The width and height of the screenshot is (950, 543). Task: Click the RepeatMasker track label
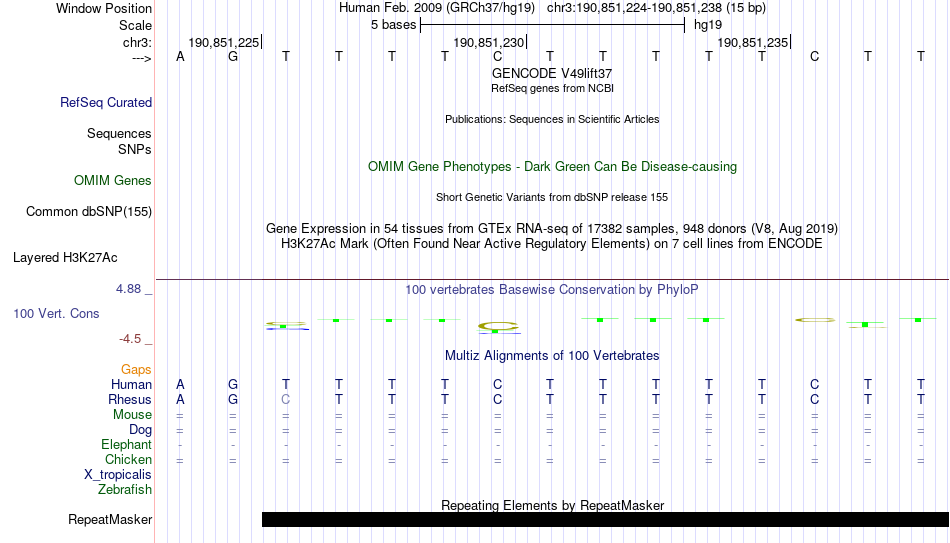(x=110, y=519)
